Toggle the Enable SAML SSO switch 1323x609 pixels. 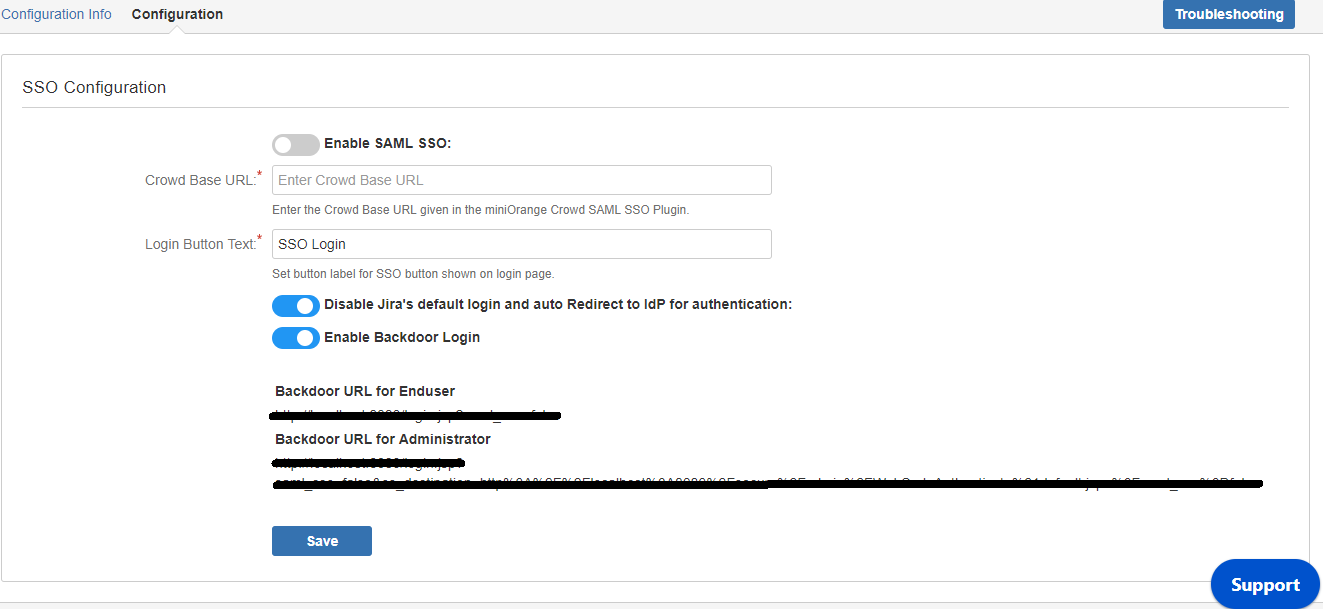(296, 144)
